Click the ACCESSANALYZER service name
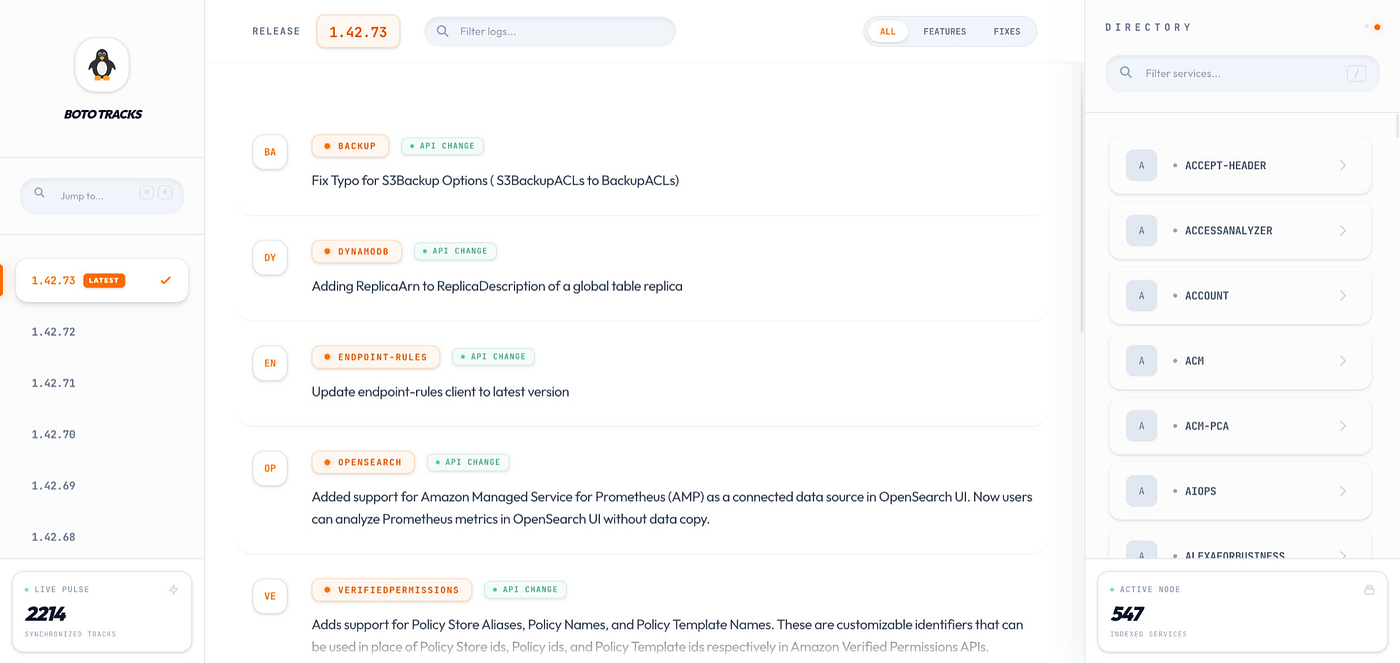1400x663 pixels. pyautogui.click(x=1228, y=231)
